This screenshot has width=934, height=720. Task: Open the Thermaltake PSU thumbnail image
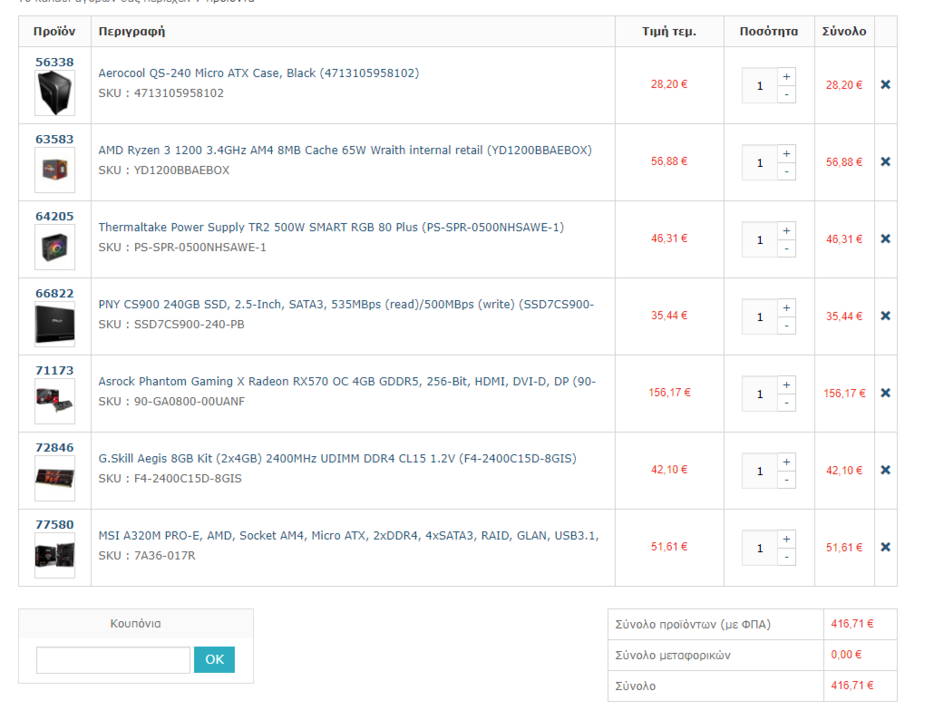[x=55, y=247]
